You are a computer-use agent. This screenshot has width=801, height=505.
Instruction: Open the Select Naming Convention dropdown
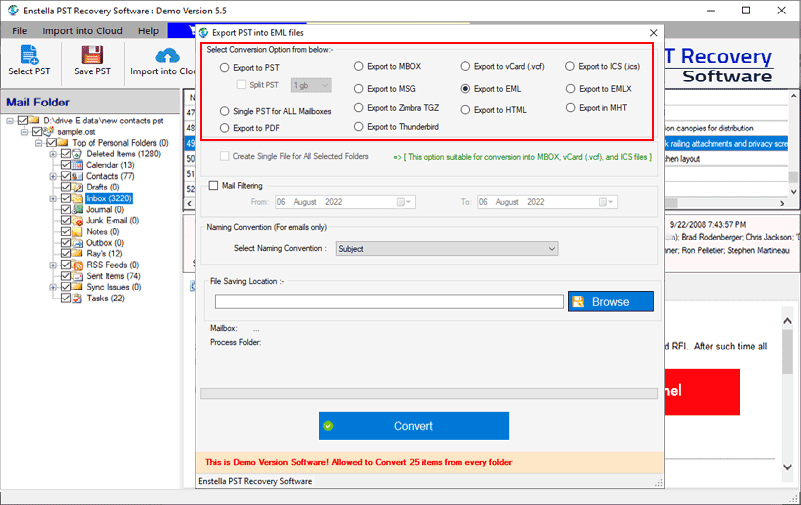coord(446,248)
